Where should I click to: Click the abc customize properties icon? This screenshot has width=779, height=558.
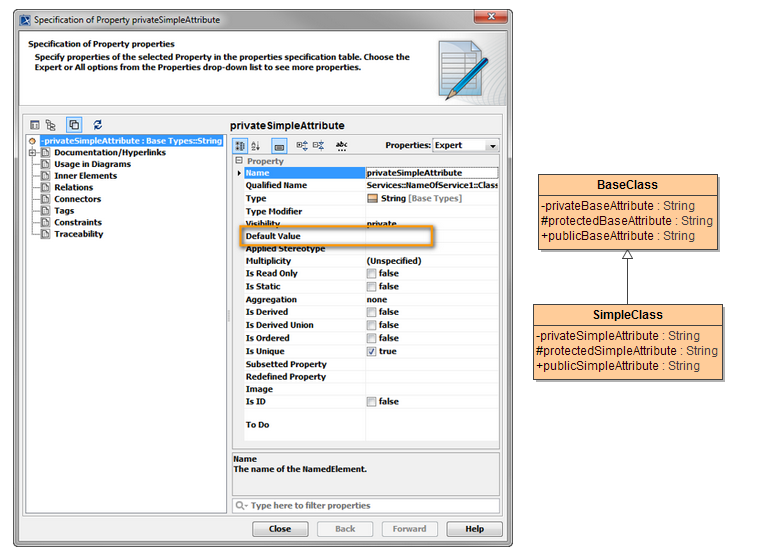click(341, 146)
